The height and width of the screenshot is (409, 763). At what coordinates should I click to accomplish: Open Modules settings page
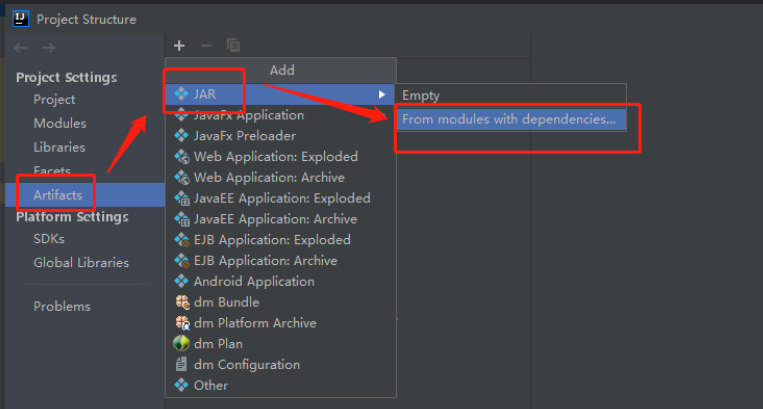60,124
